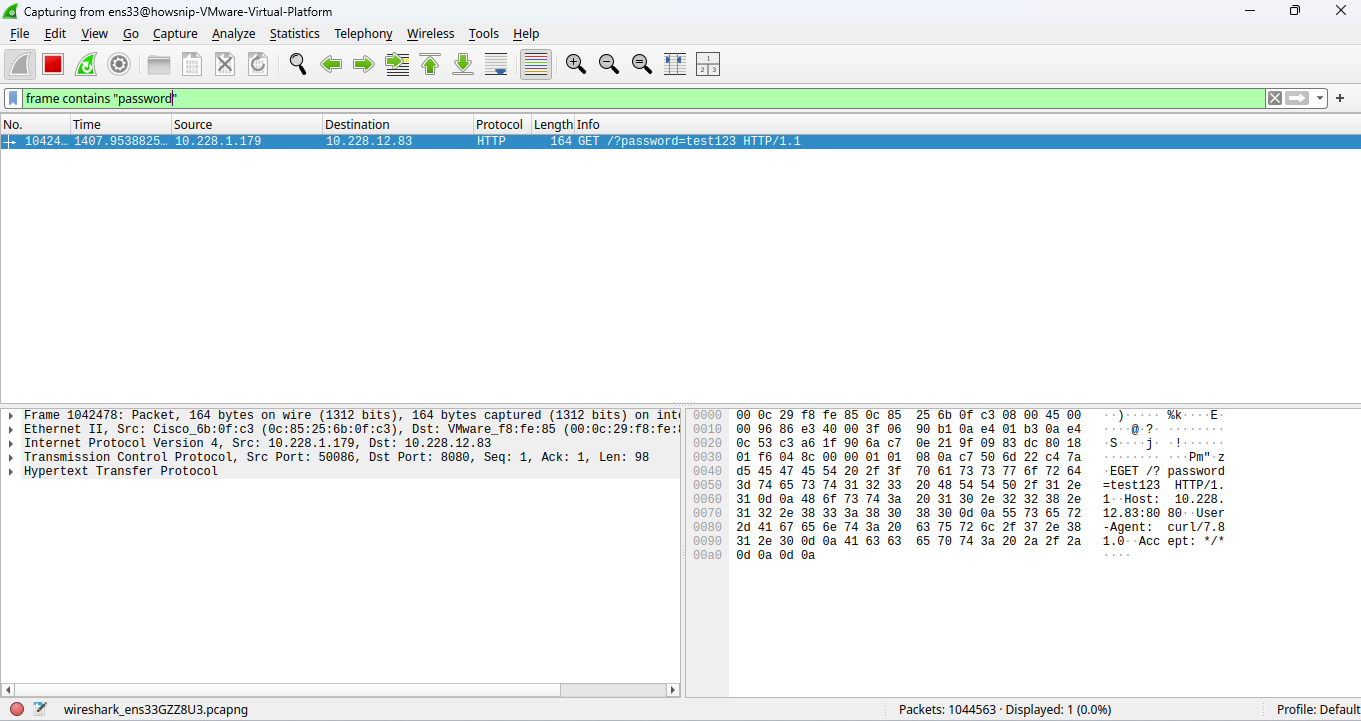Restart the current capture
1361x721 pixels.
click(x=86, y=65)
